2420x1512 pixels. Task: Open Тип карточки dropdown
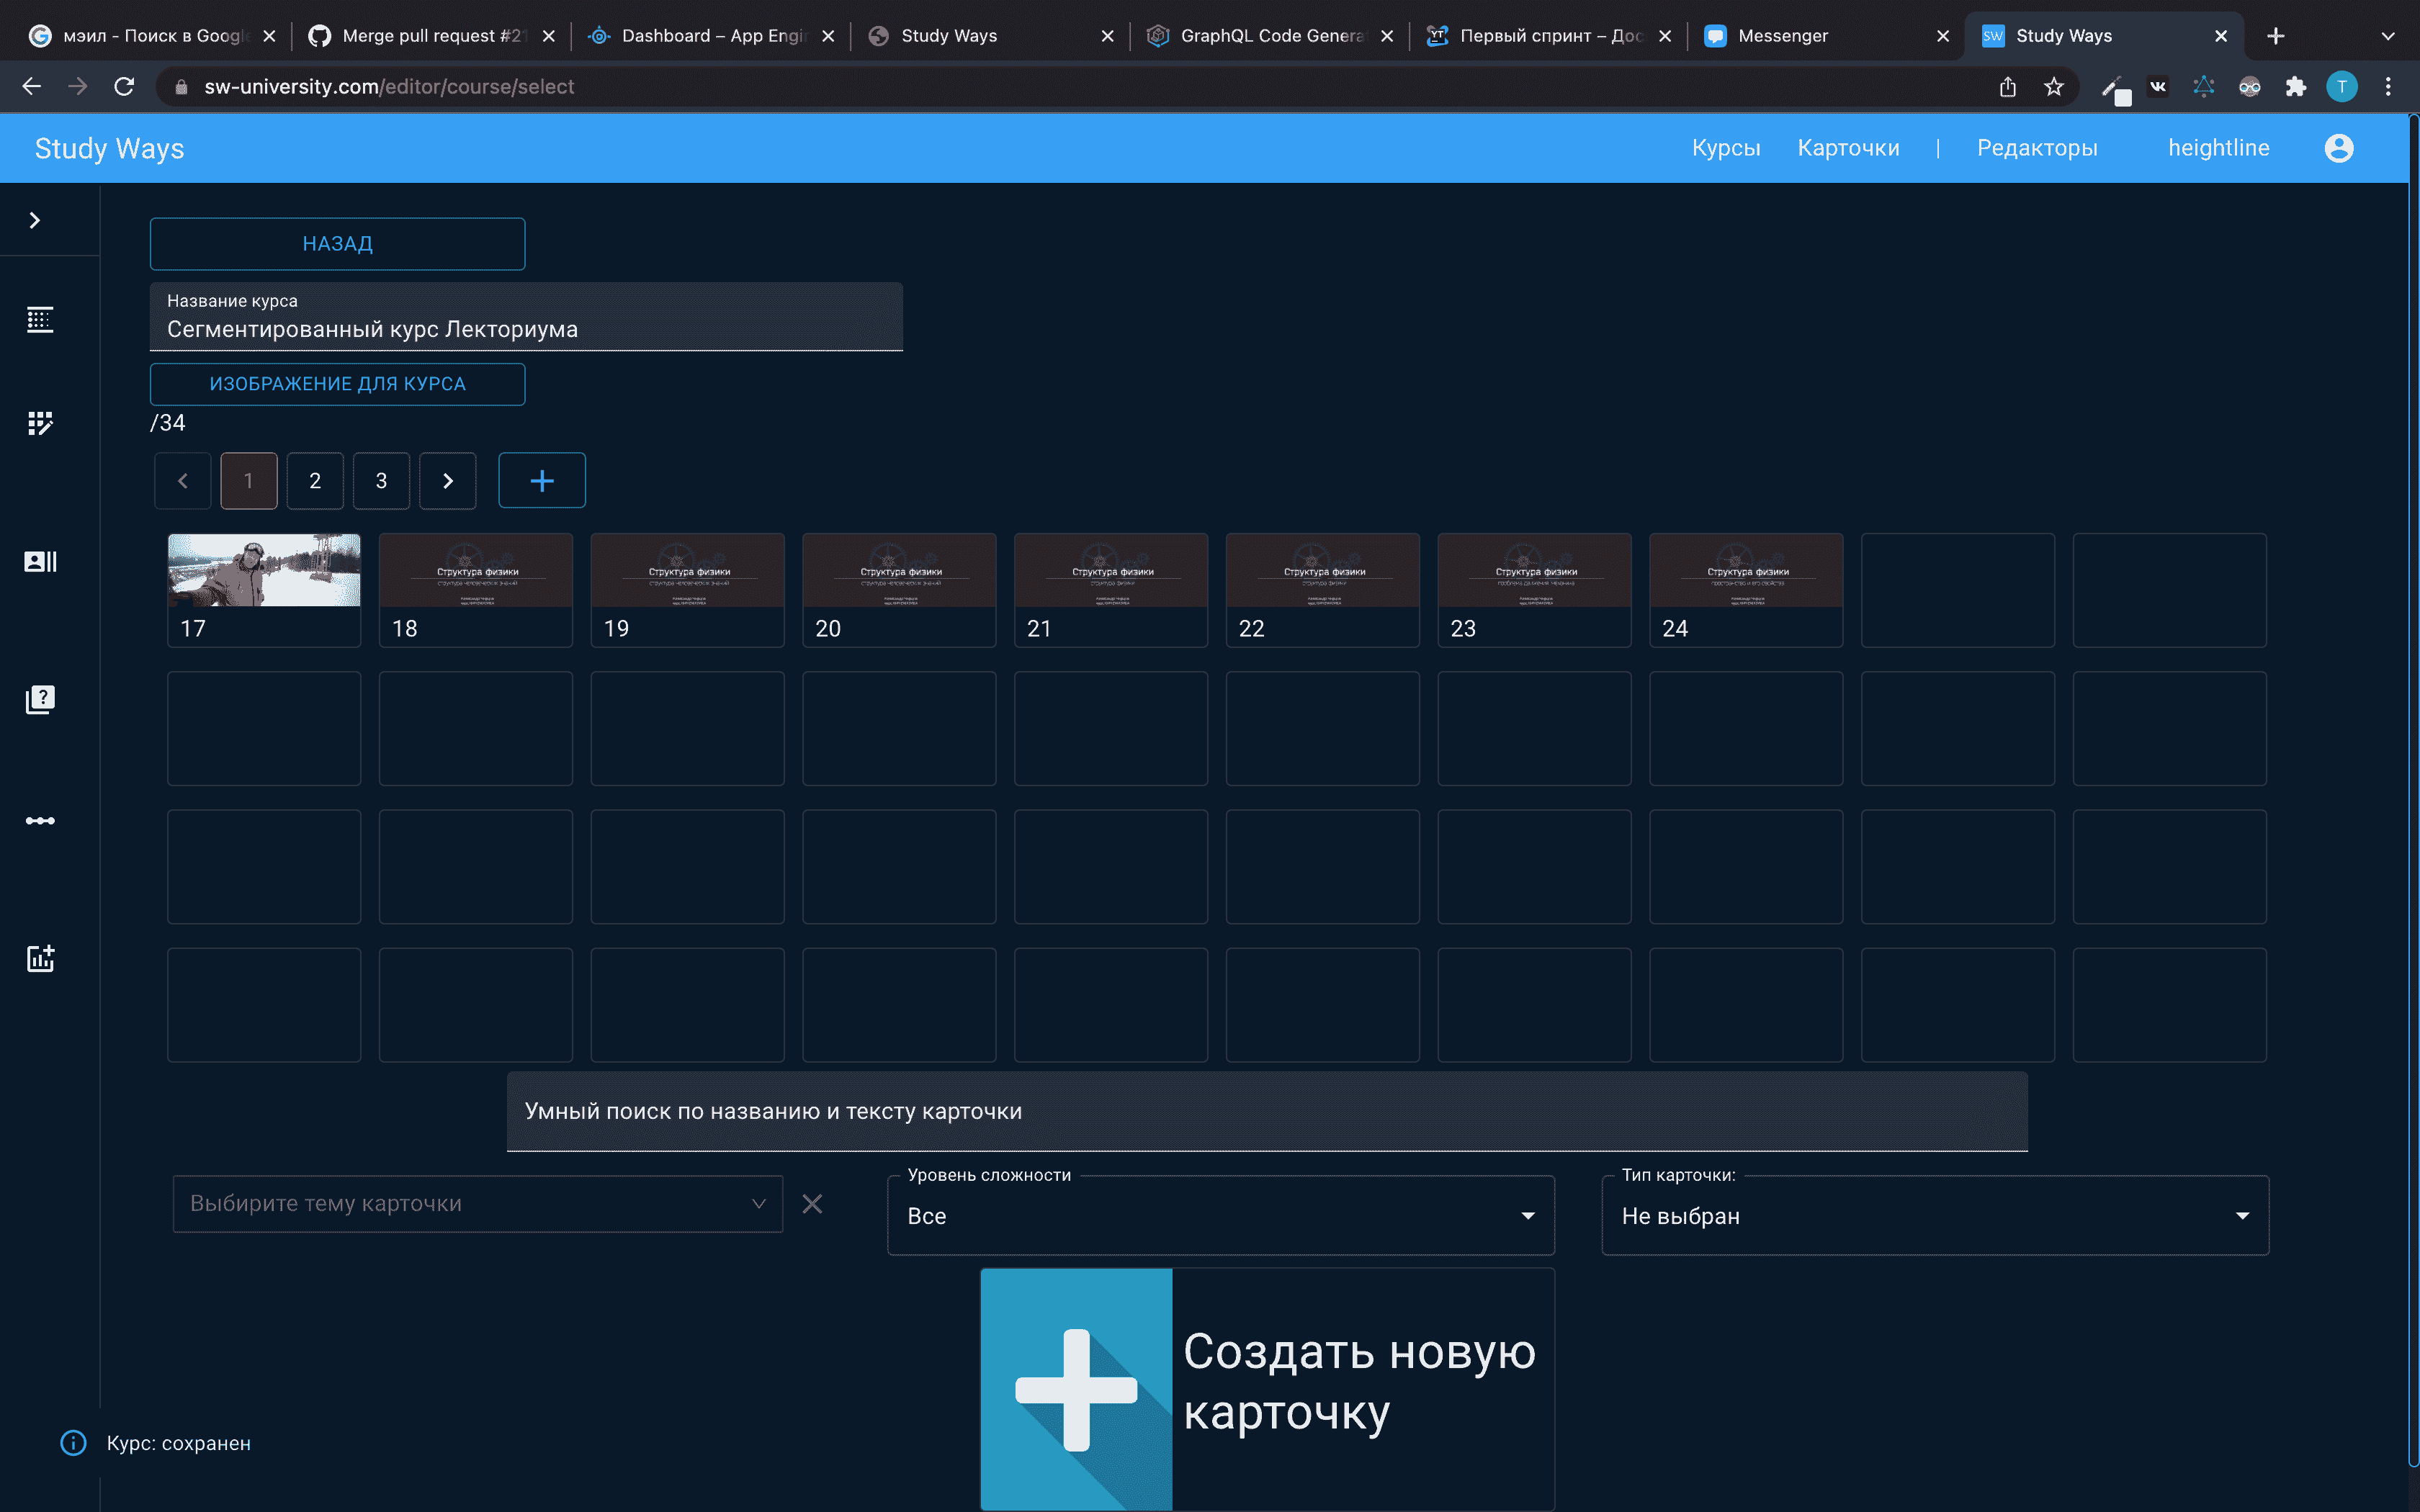click(x=1935, y=1216)
